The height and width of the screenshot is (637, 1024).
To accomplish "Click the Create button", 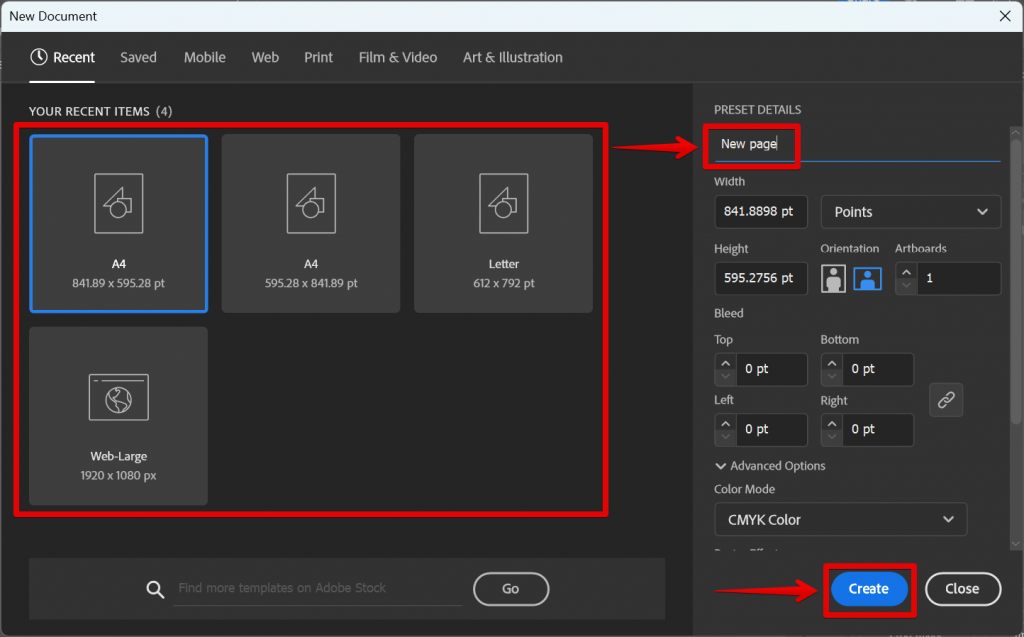I will coord(869,589).
